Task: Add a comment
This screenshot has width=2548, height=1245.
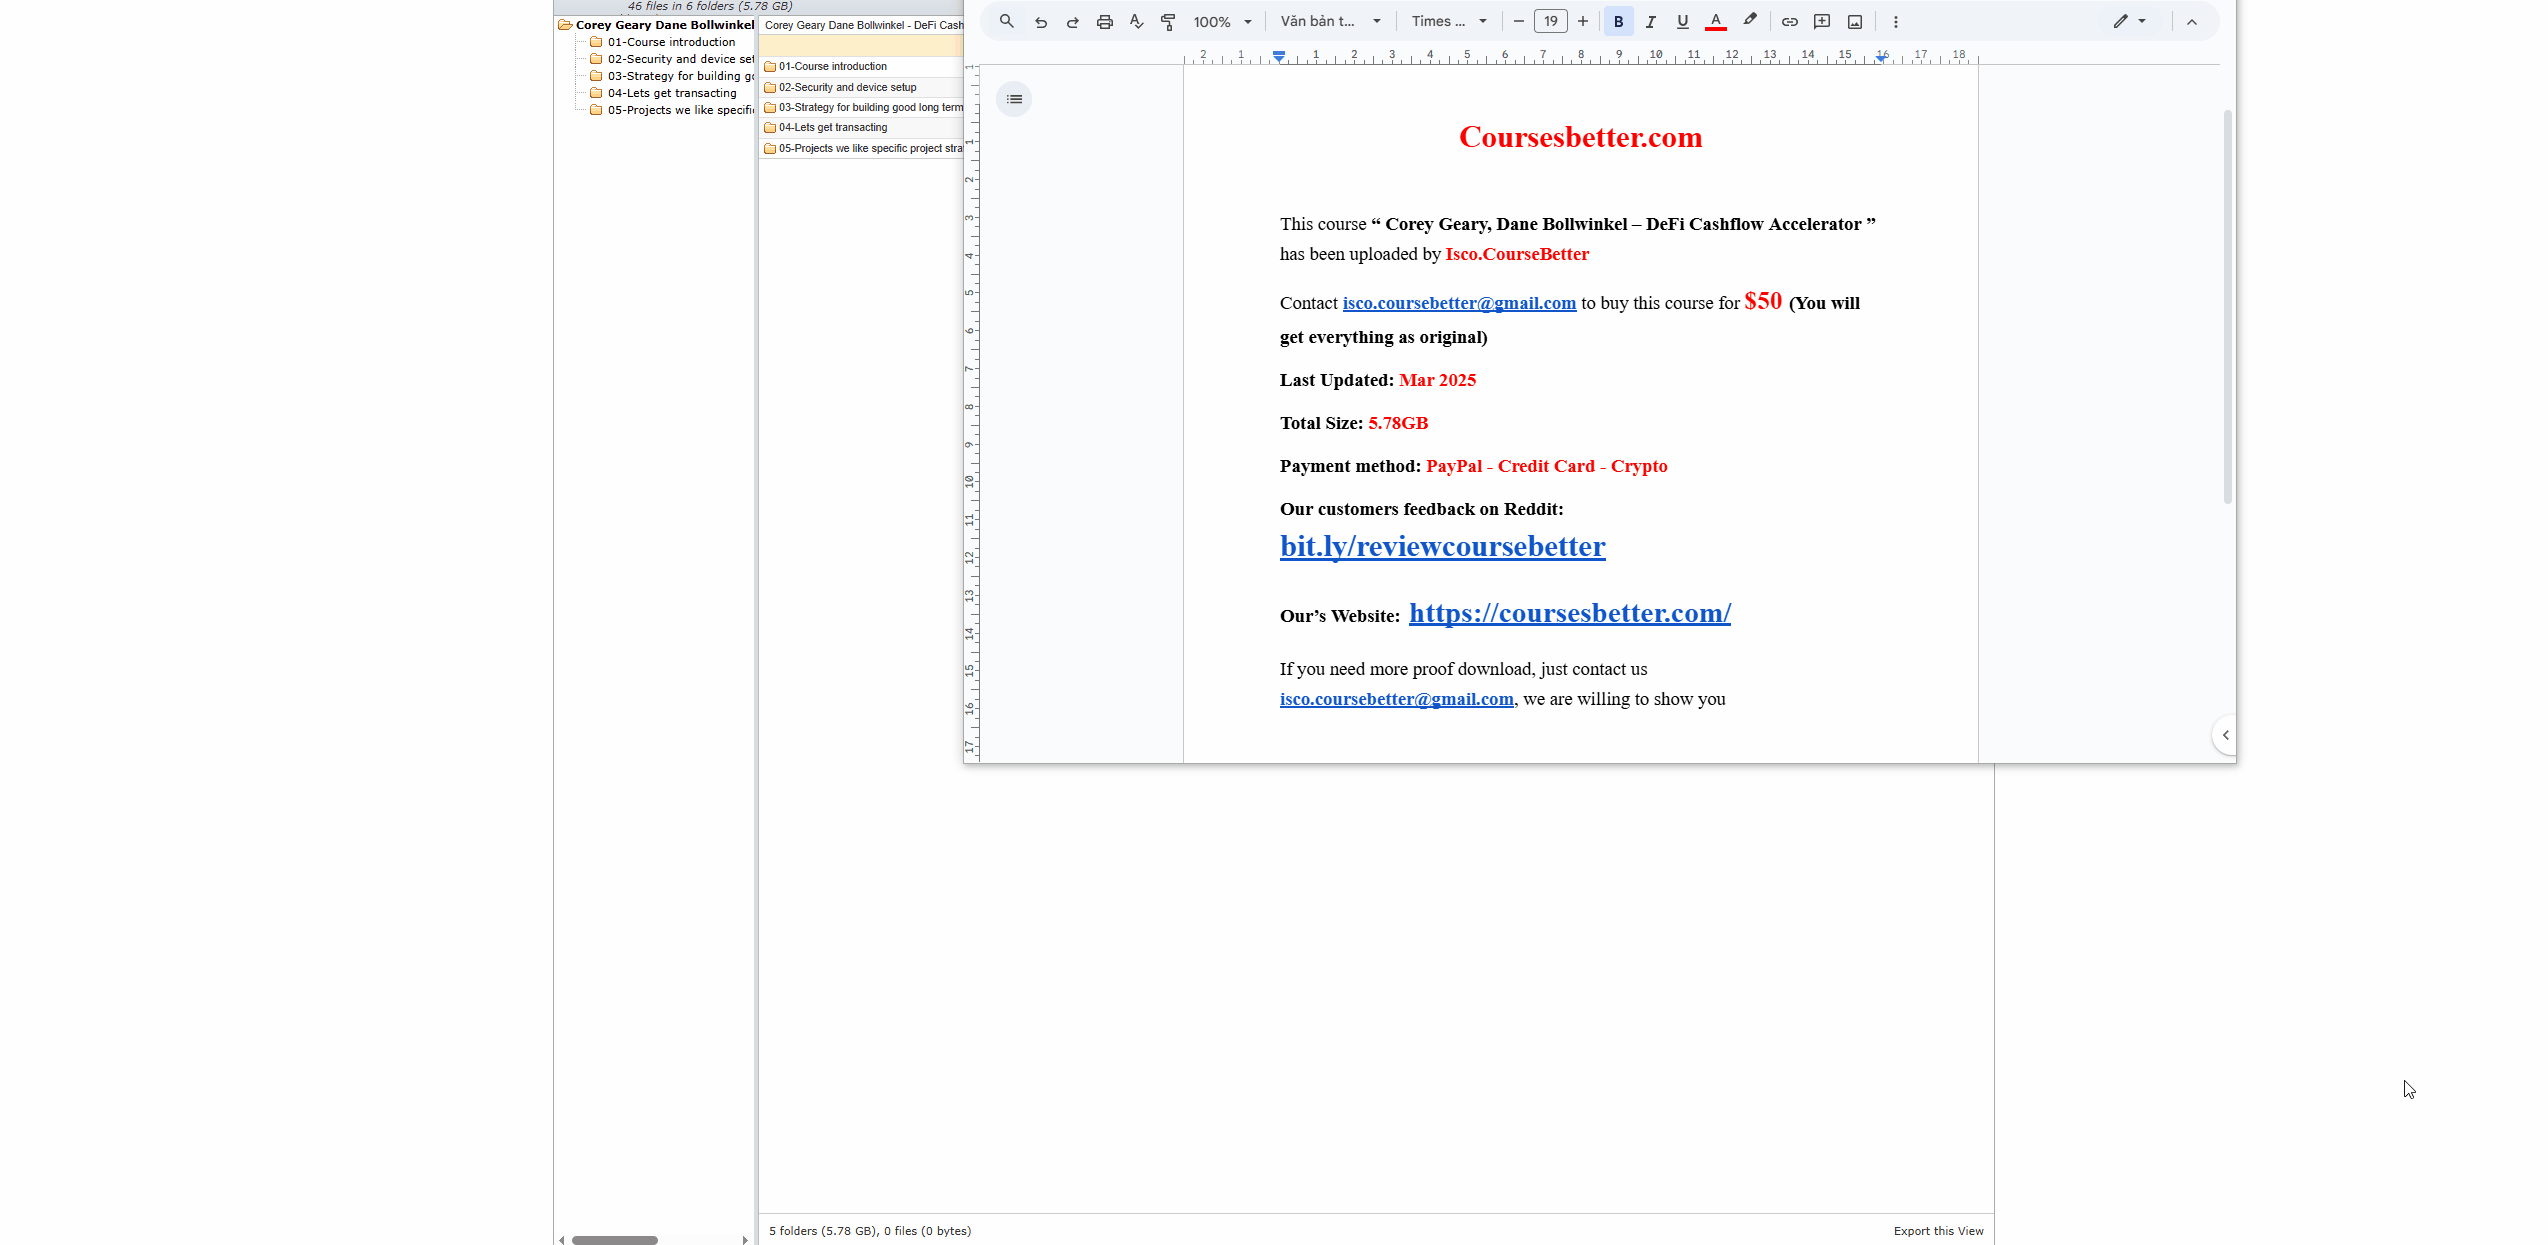Action: (1822, 21)
